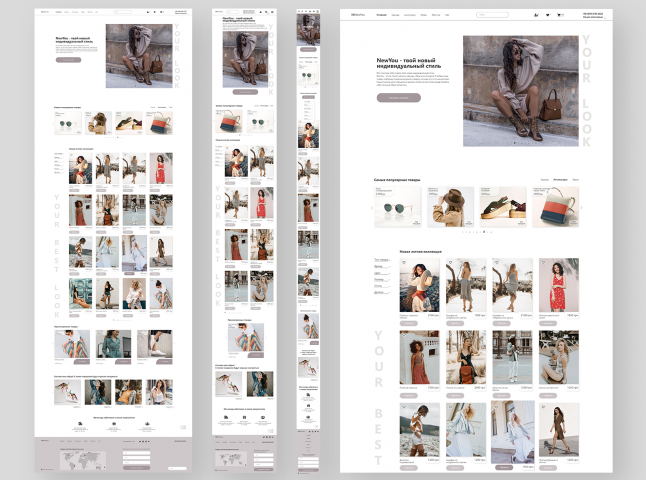Select the bold first navigation item in right mockup header
646x480 pixels.
click(x=382, y=15)
